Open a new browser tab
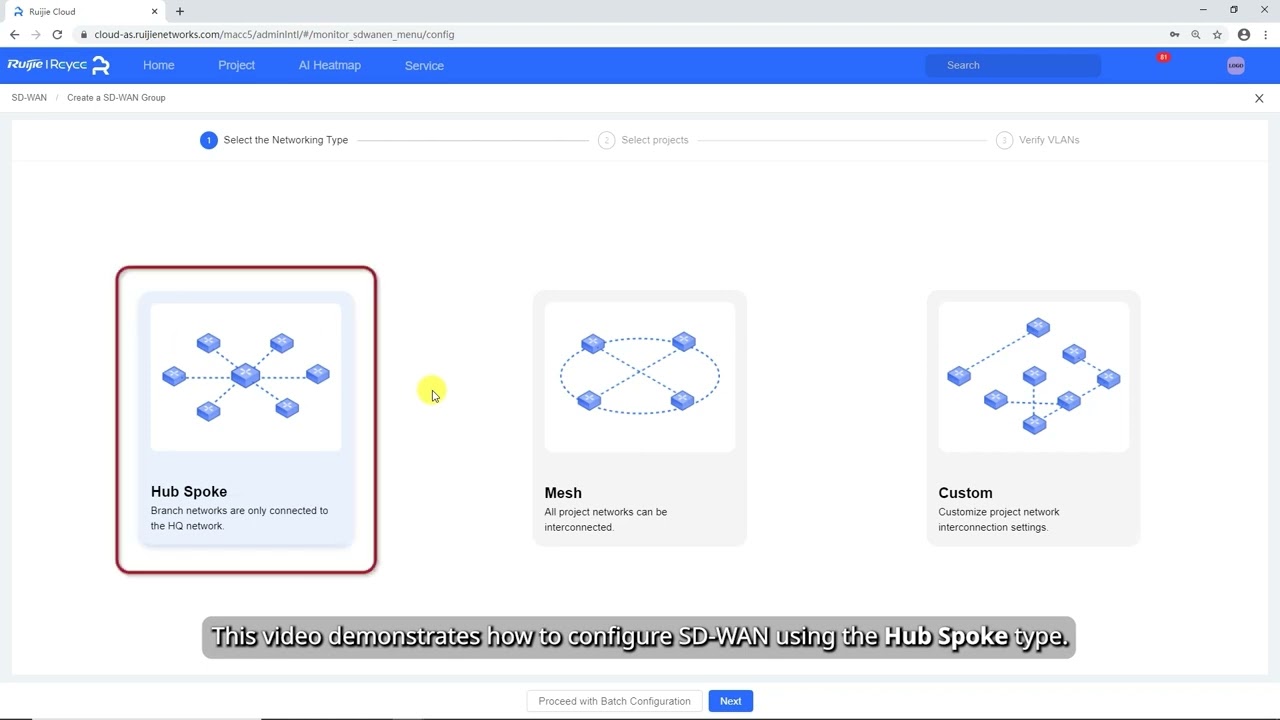Viewport: 1280px width, 720px height. coord(180,11)
